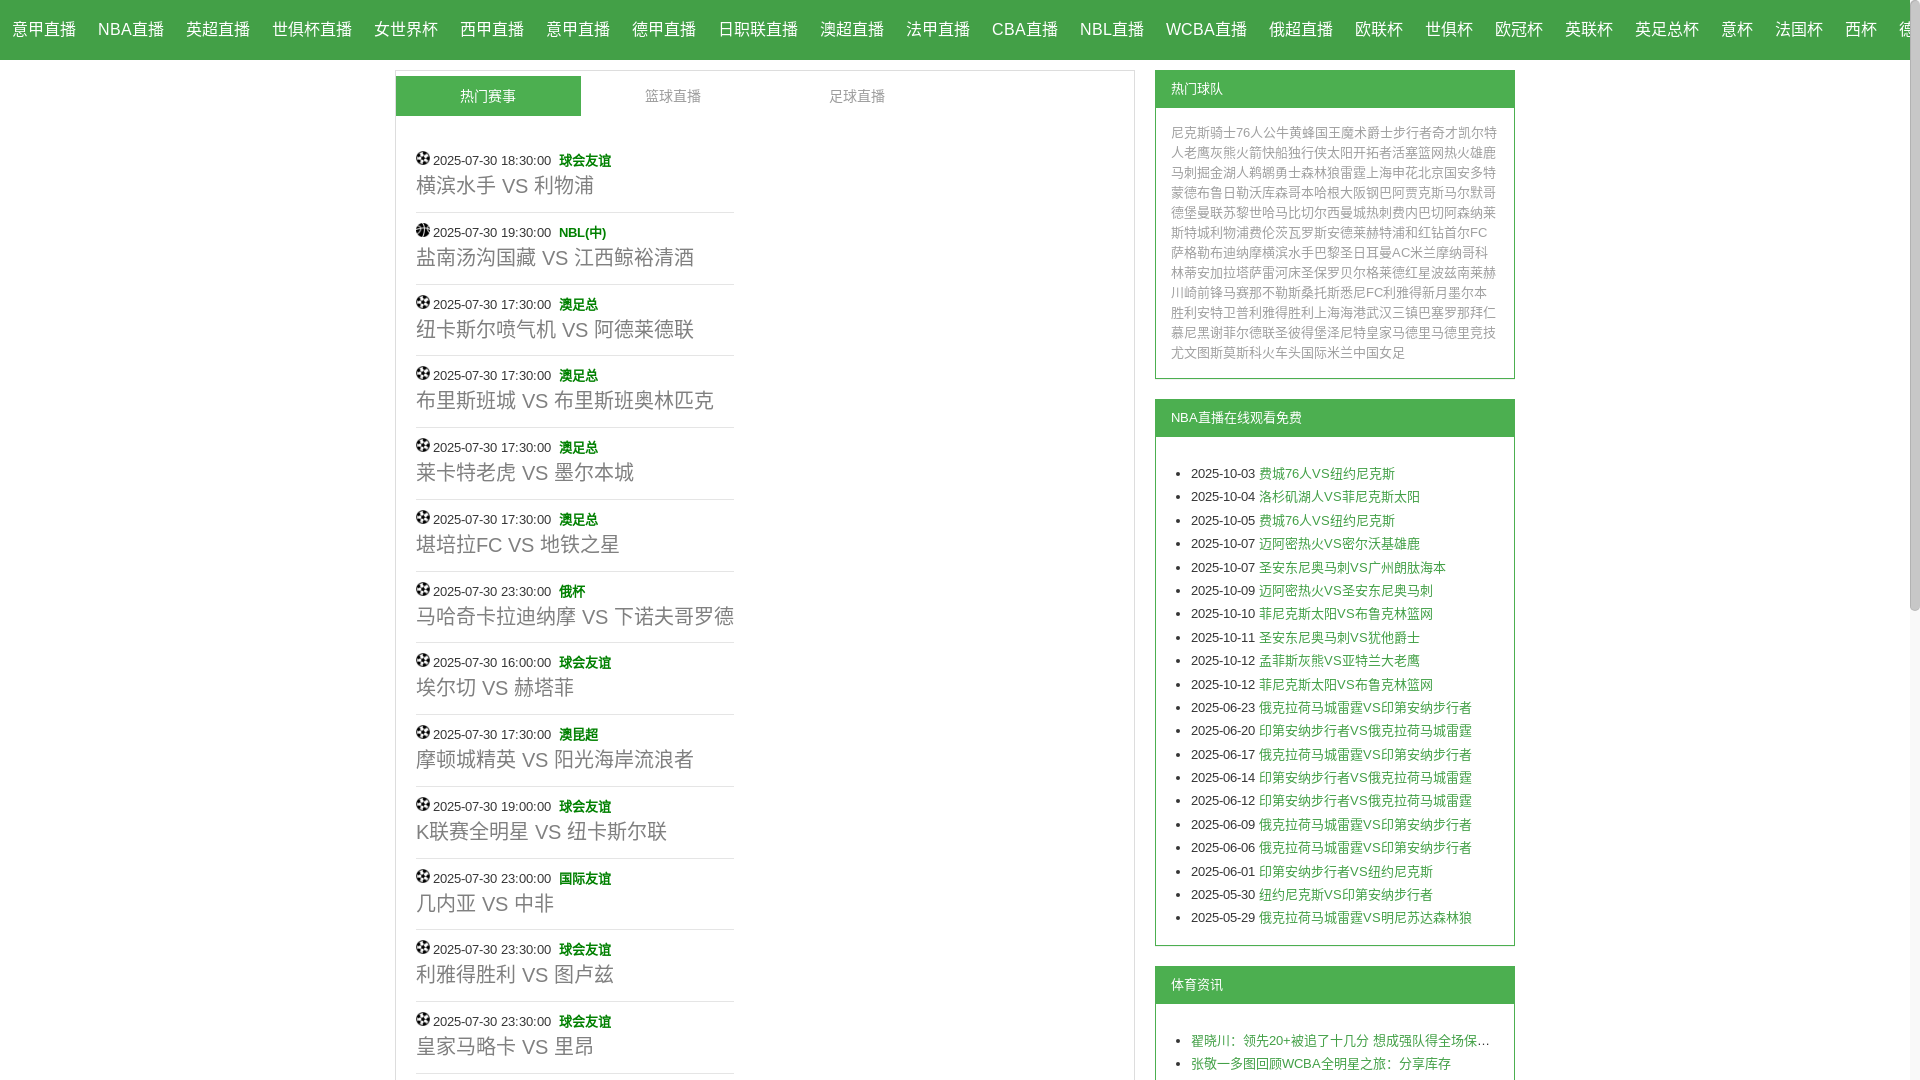This screenshot has width=1920, height=1080.
Task: Open NBL直播 navigation item
Action: [x=1112, y=30]
